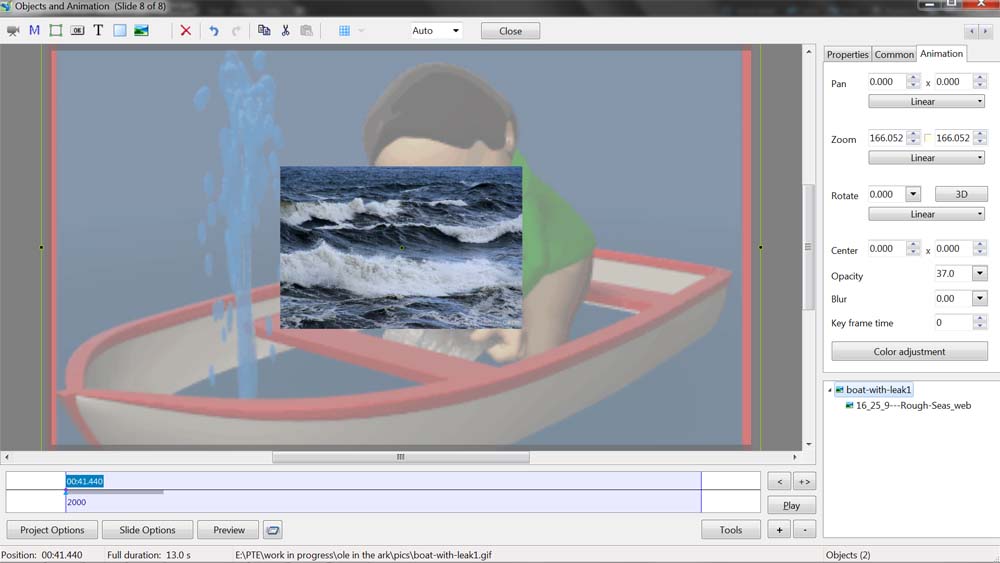
Task: Open Slide Options
Action: click(x=147, y=530)
